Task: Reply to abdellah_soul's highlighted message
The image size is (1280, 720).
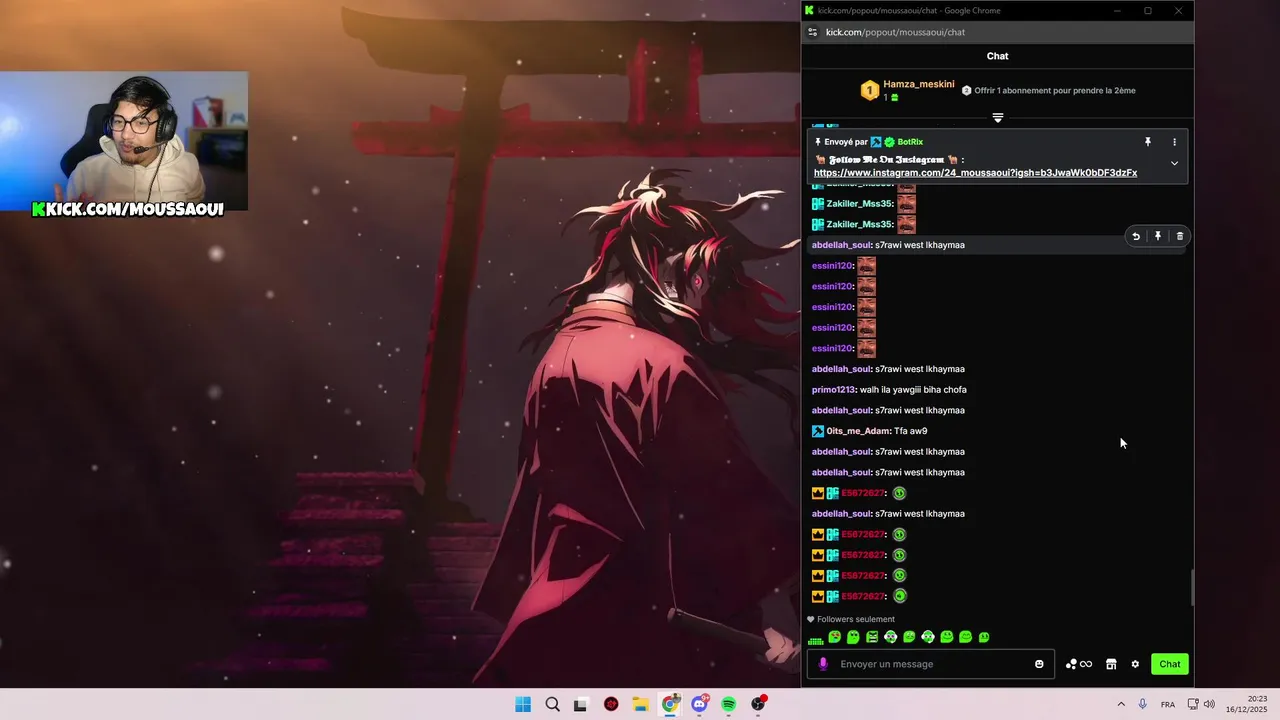Action: click(1136, 236)
